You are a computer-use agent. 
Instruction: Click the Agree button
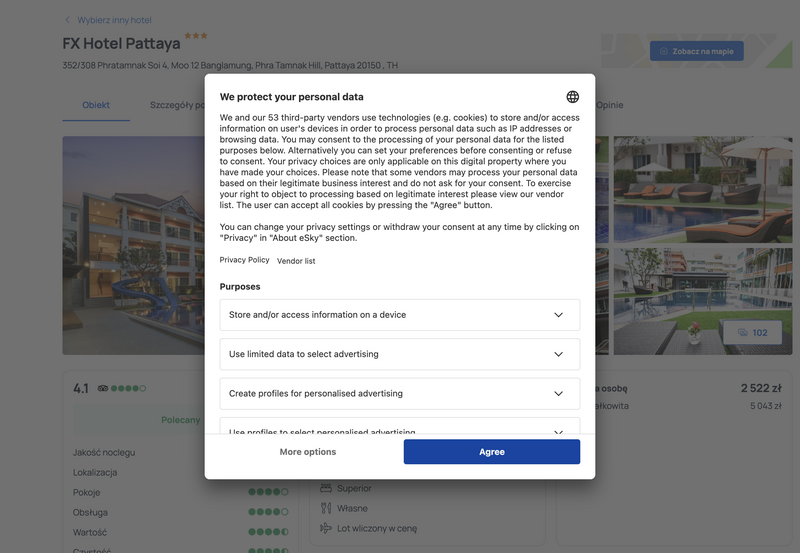(492, 452)
